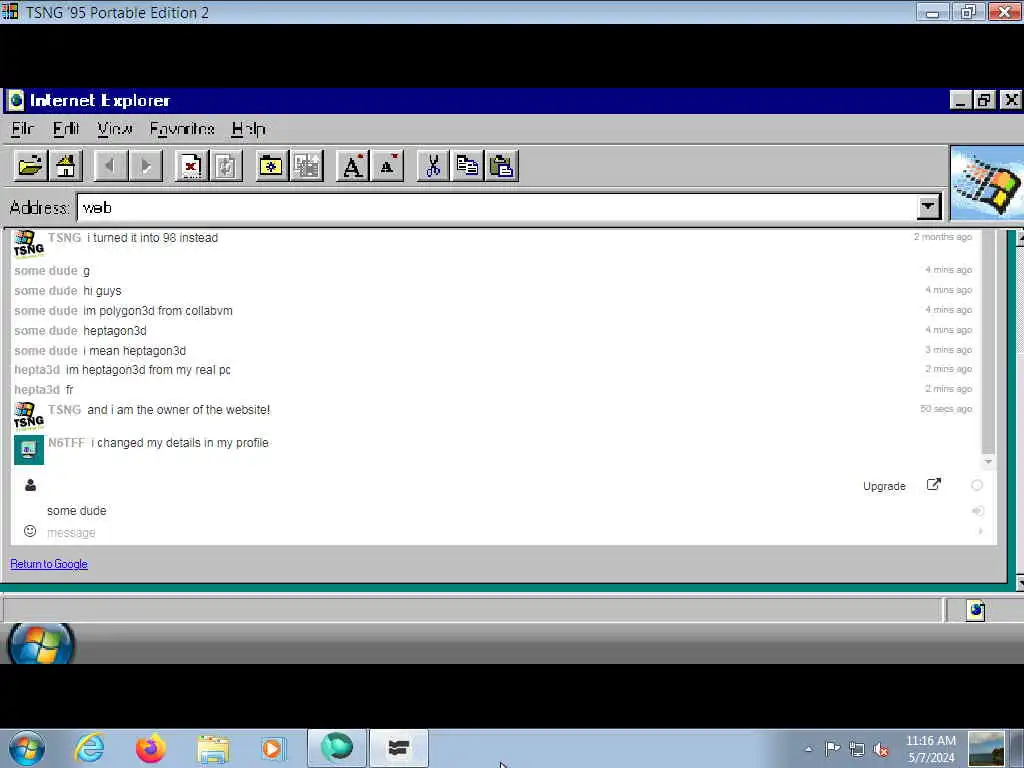
Task: Click the chat scrollbar down arrow
Action: pyautogui.click(x=988, y=461)
